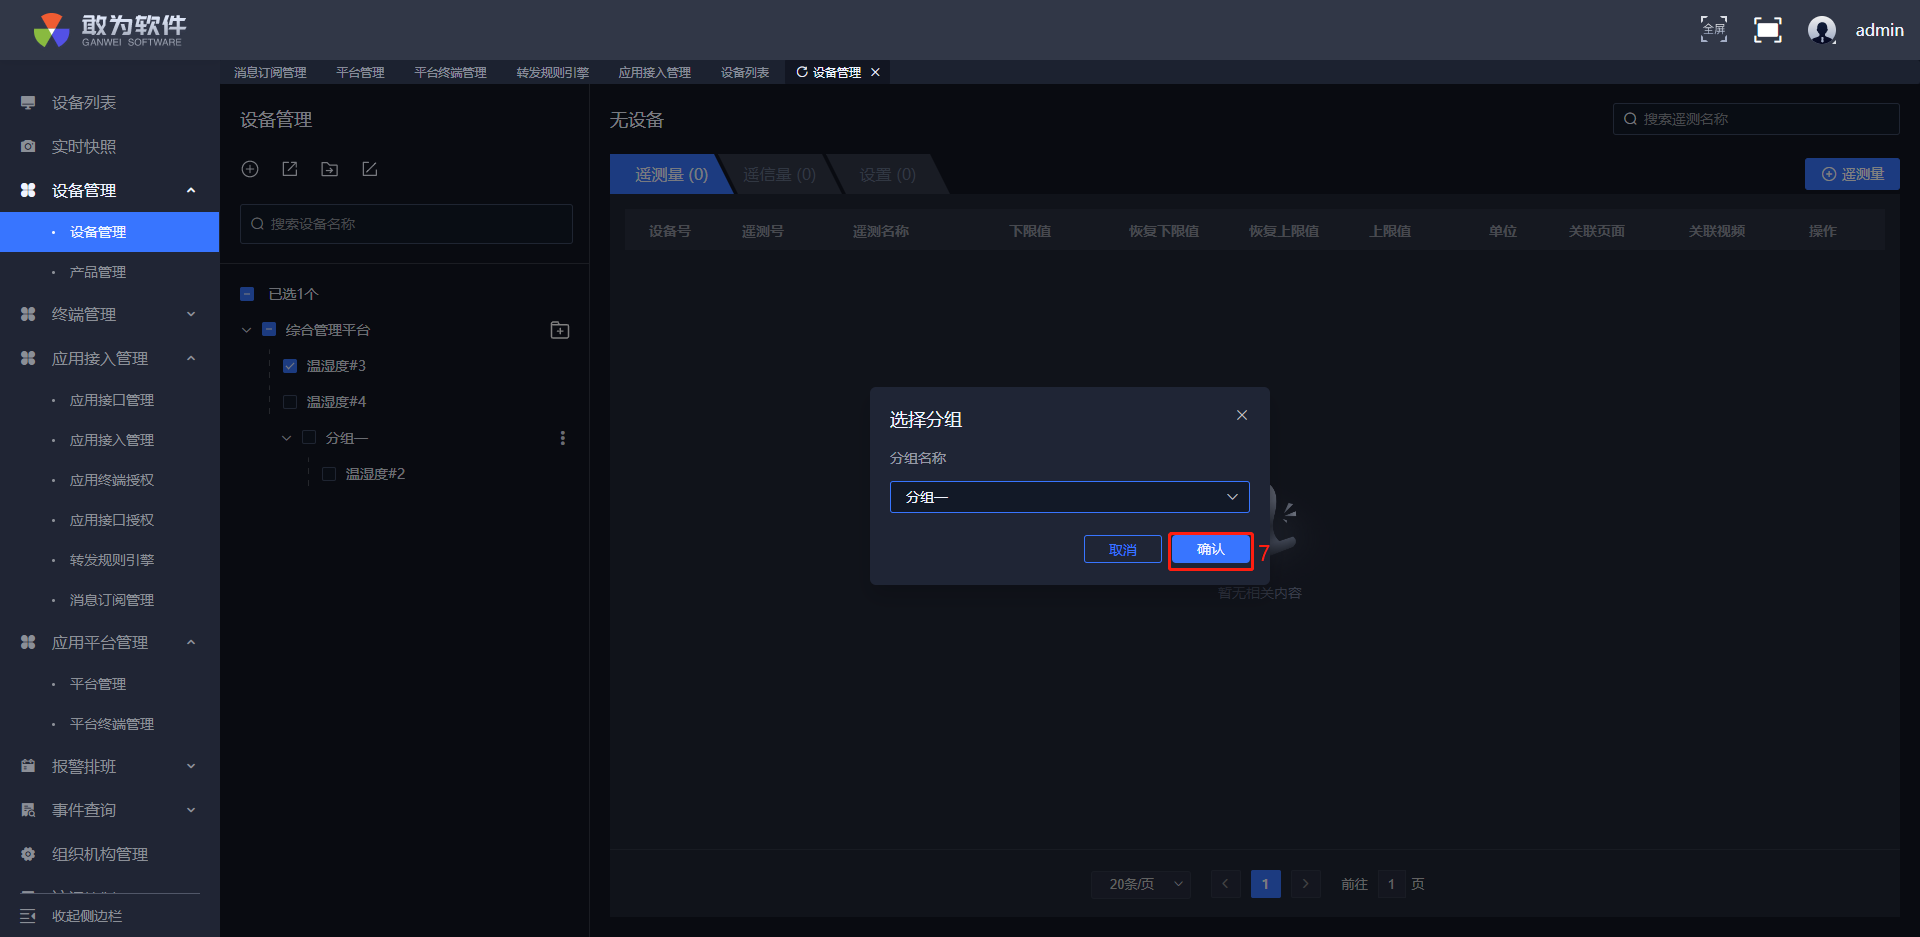
Task: Open 应用终端授权 in the sidebar
Action: (x=110, y=480)
